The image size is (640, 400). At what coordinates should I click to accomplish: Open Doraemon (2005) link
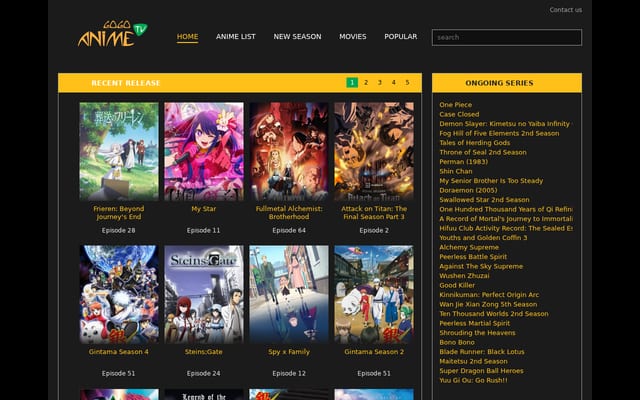pos(468,190)
